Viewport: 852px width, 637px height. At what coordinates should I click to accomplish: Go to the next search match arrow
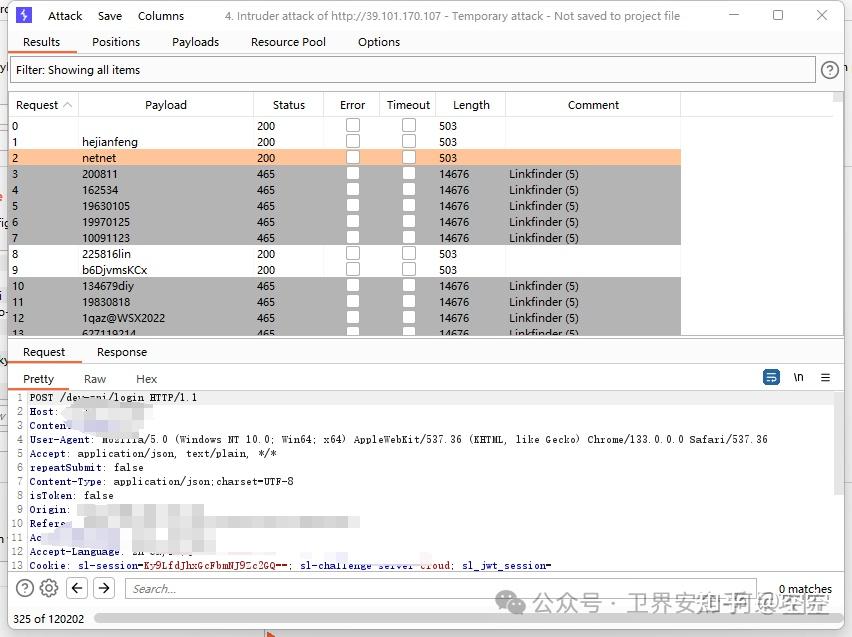[104, 588]
